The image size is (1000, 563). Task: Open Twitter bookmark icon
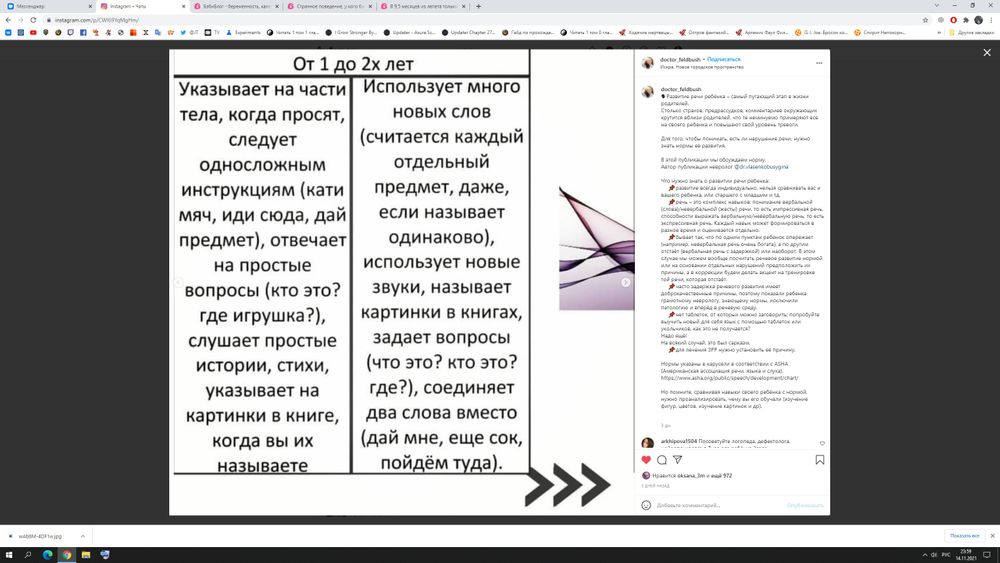[183, 32]
